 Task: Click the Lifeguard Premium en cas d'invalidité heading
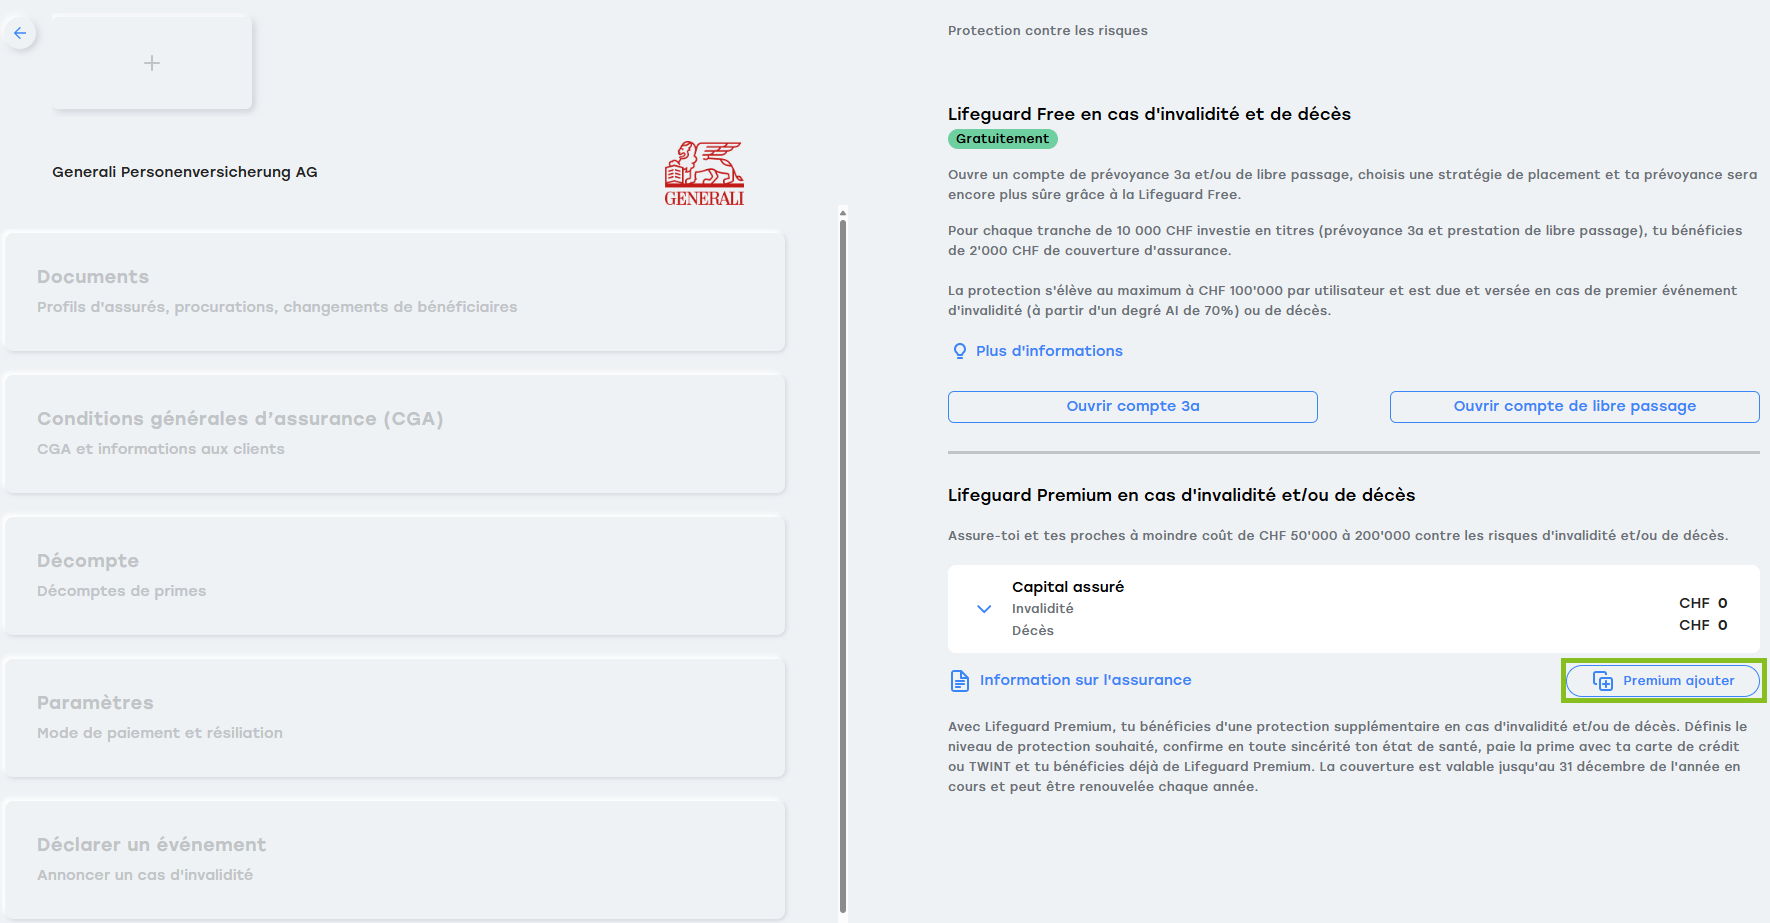(1181, 495)
